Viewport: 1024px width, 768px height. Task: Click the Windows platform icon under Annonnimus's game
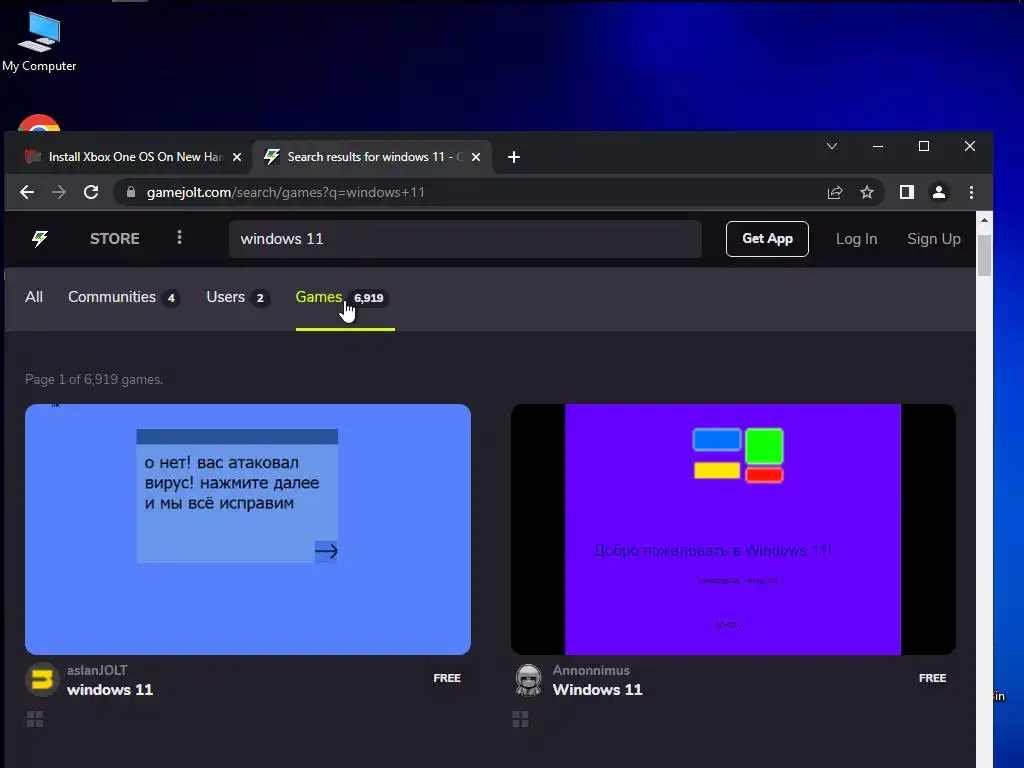[x=520, y=720]
